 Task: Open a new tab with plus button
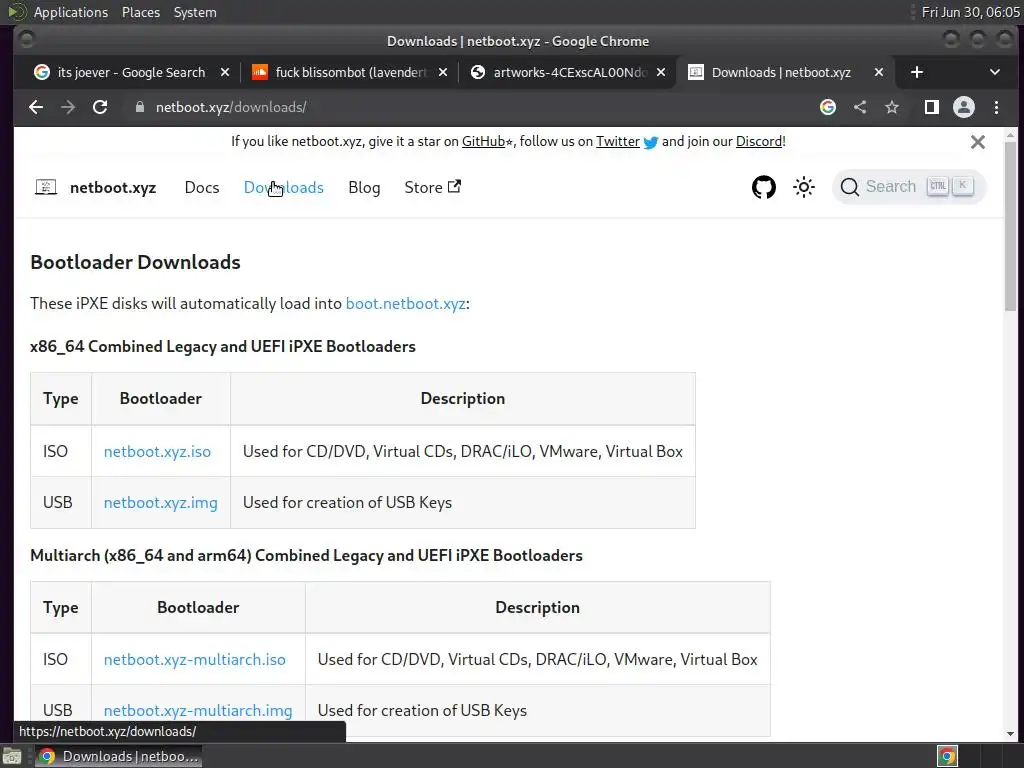pos(917,72)
